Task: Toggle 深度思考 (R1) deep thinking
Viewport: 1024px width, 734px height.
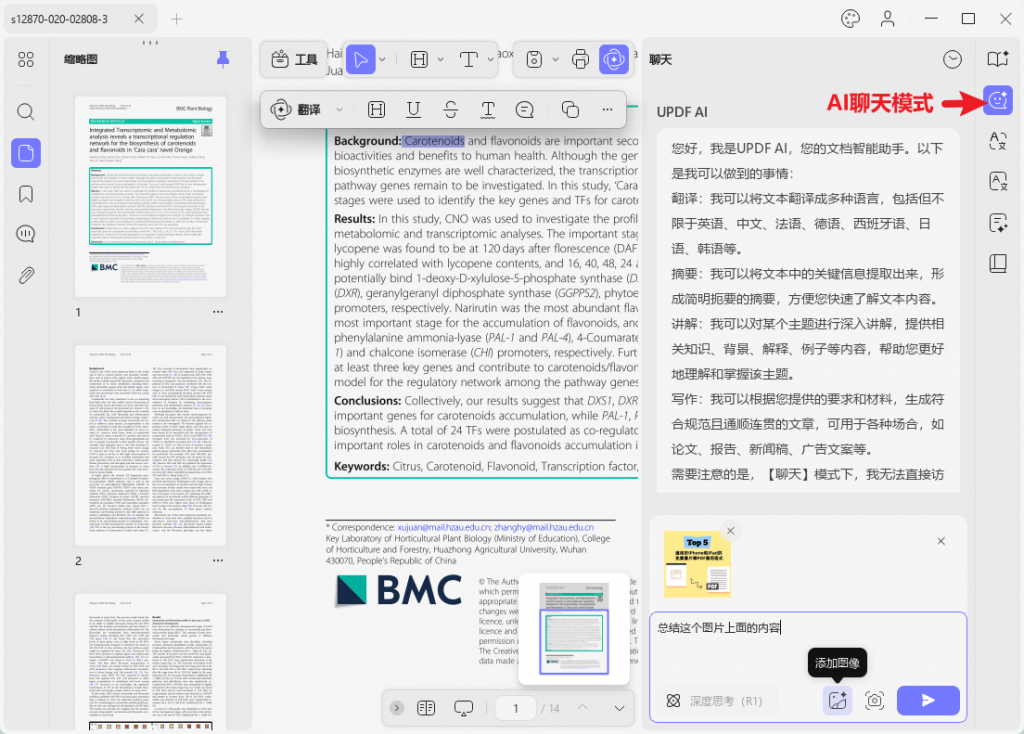Action: point(714,701)
